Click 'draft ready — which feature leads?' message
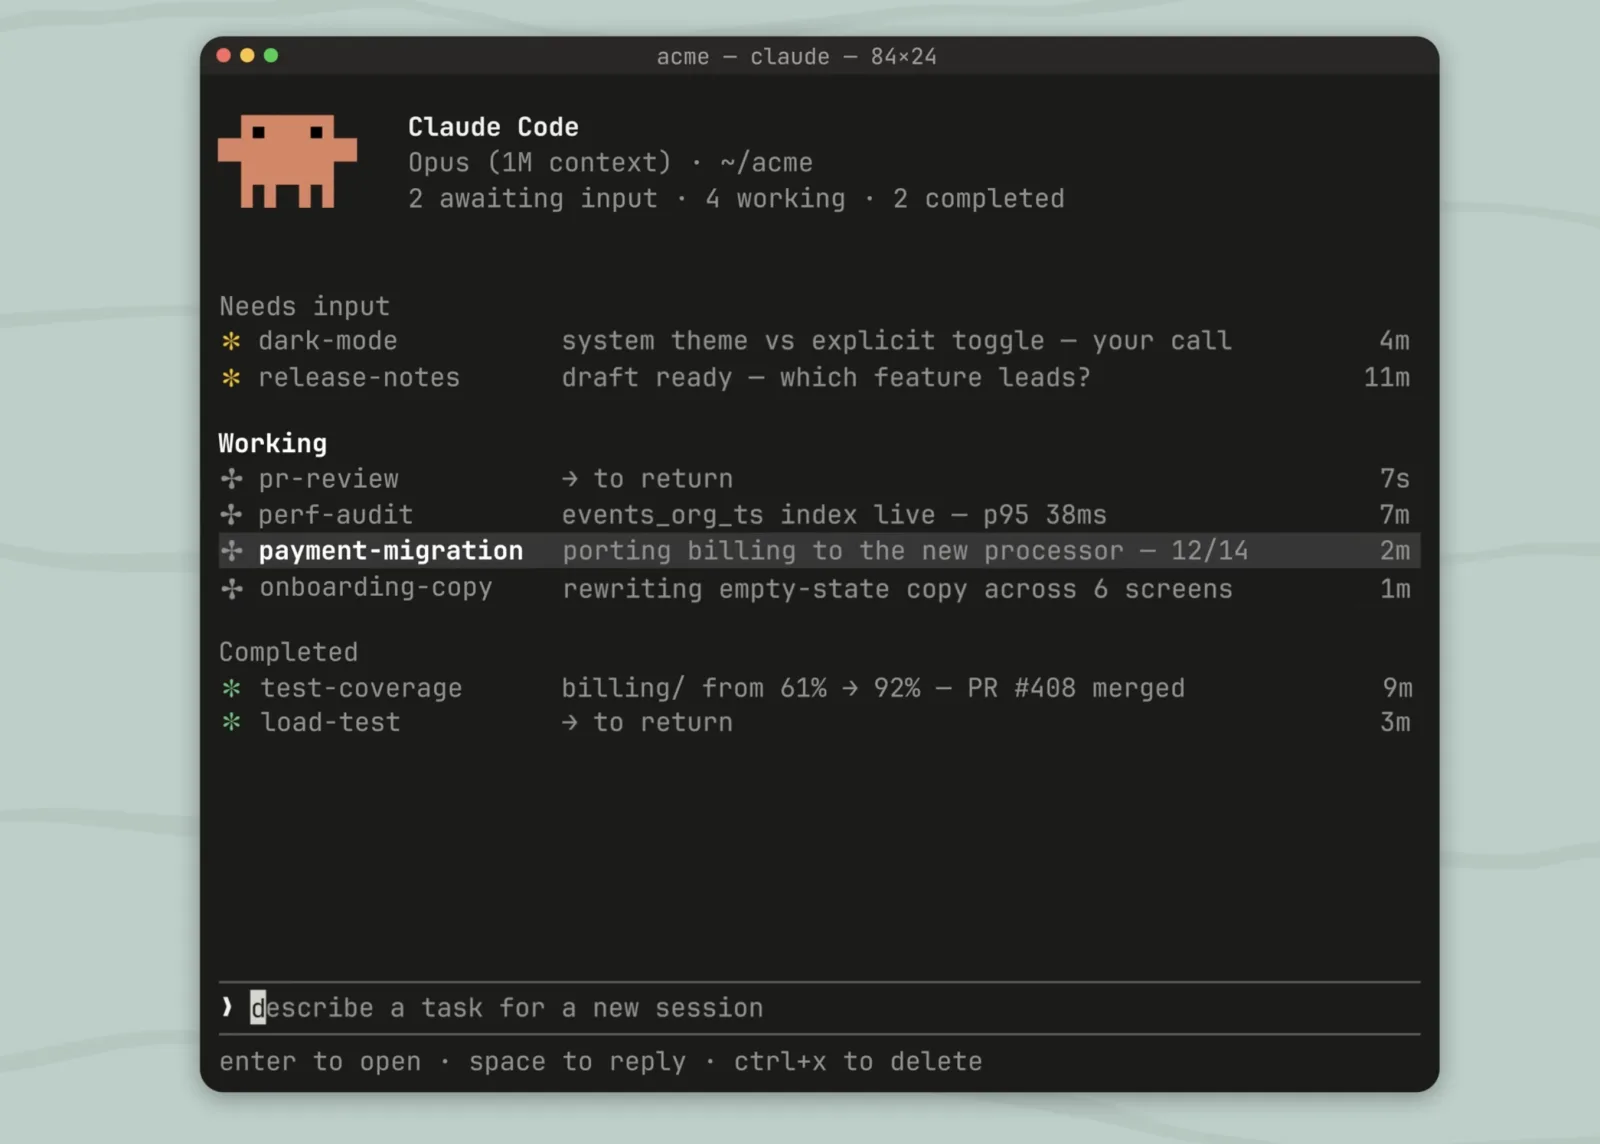 pos(826,378)
